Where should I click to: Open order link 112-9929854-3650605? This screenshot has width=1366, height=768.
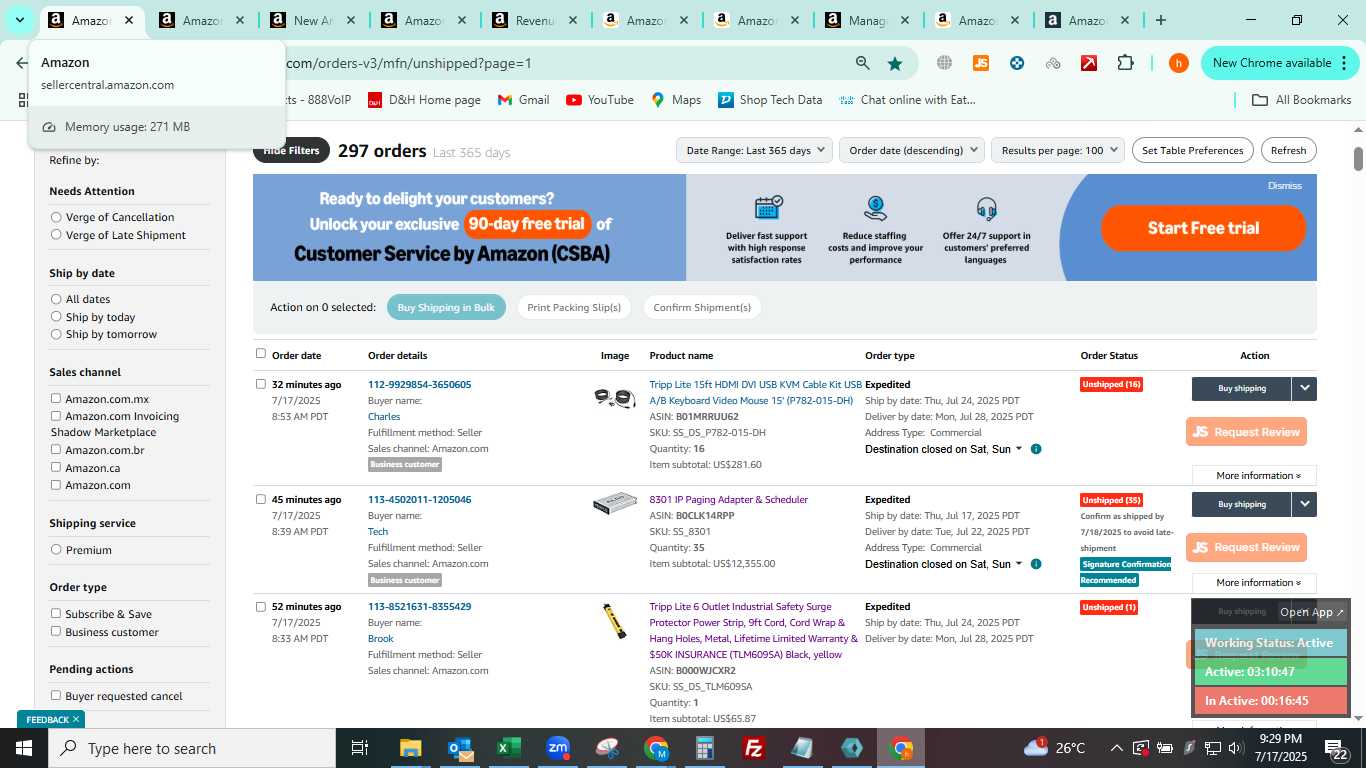(x=419, y=384)
